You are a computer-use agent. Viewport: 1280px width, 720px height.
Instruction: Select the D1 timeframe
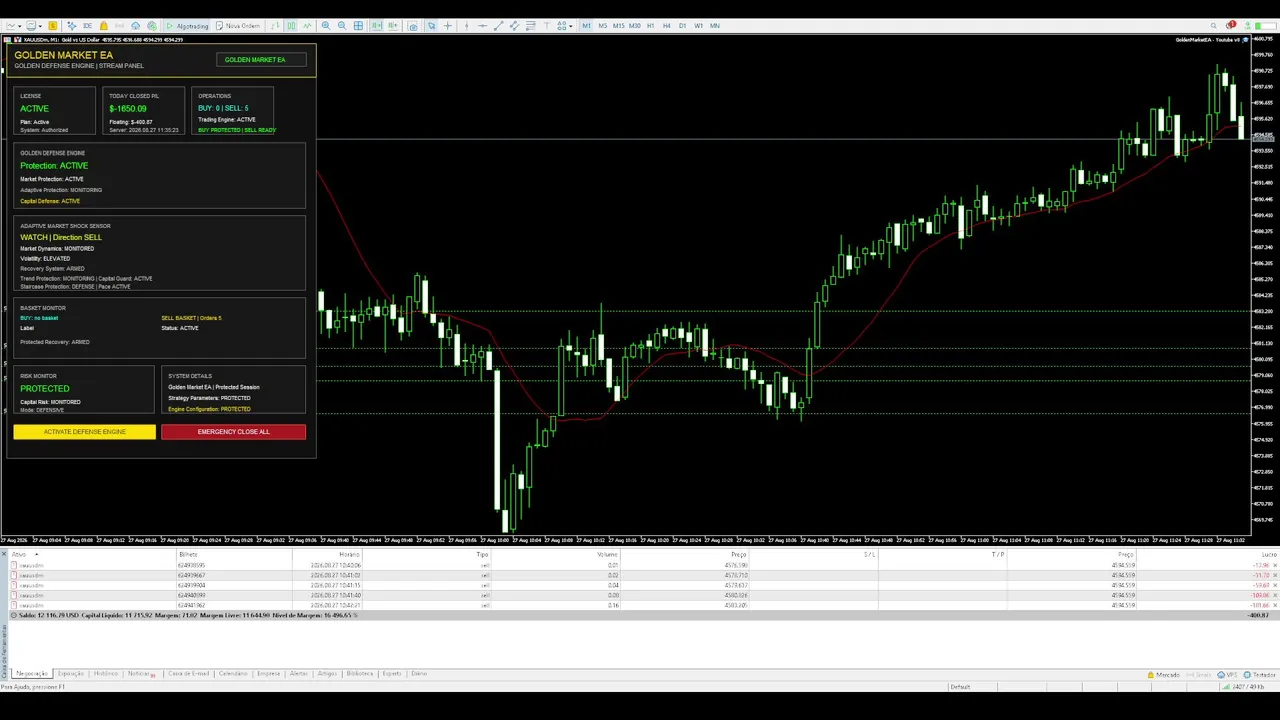coord(682,26)
